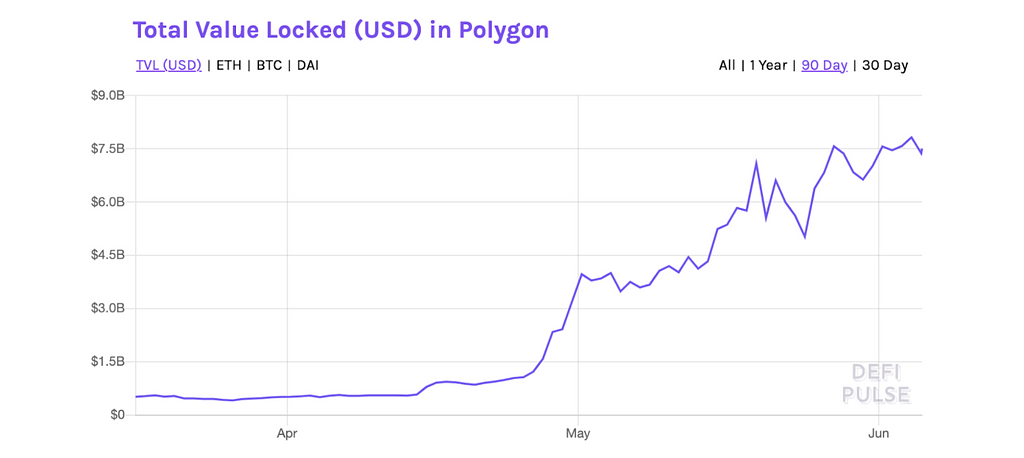The width and height of the screenshot is (1024, 458).
Task: Click the $3.0B y-axis label
Action: [107, 308]
